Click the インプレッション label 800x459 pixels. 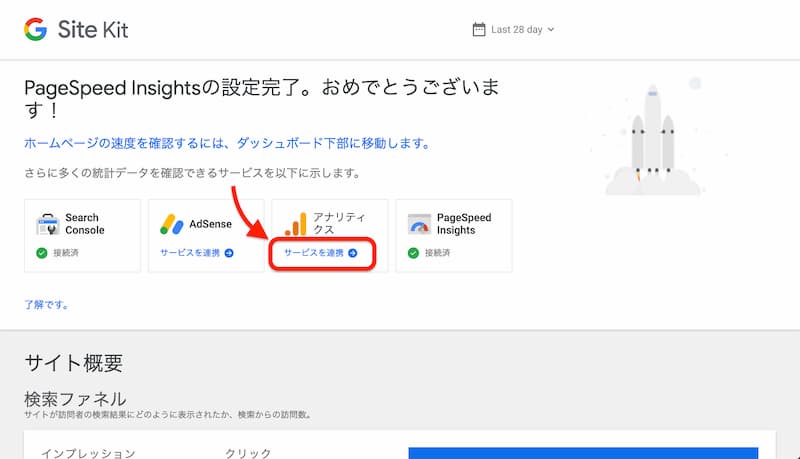[x=88, y=453]
